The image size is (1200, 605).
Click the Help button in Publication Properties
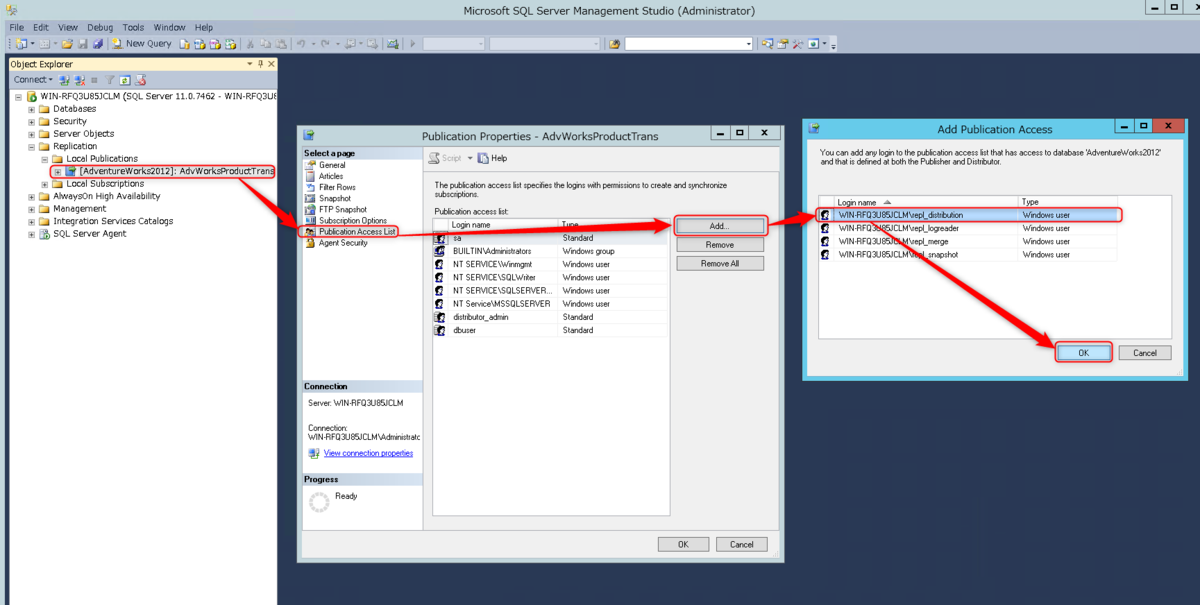[x=492, y=158]
